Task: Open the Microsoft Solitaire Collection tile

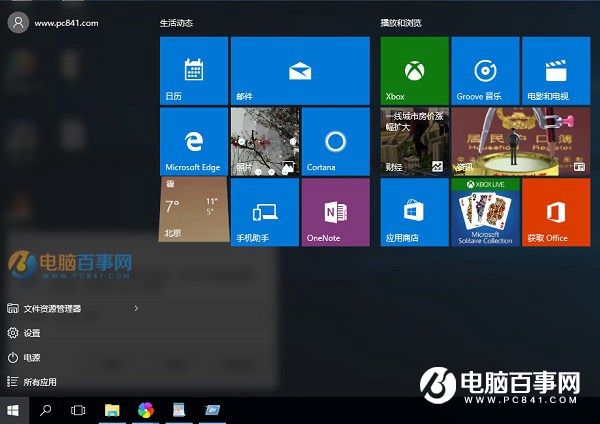Action: coord(485,212)
